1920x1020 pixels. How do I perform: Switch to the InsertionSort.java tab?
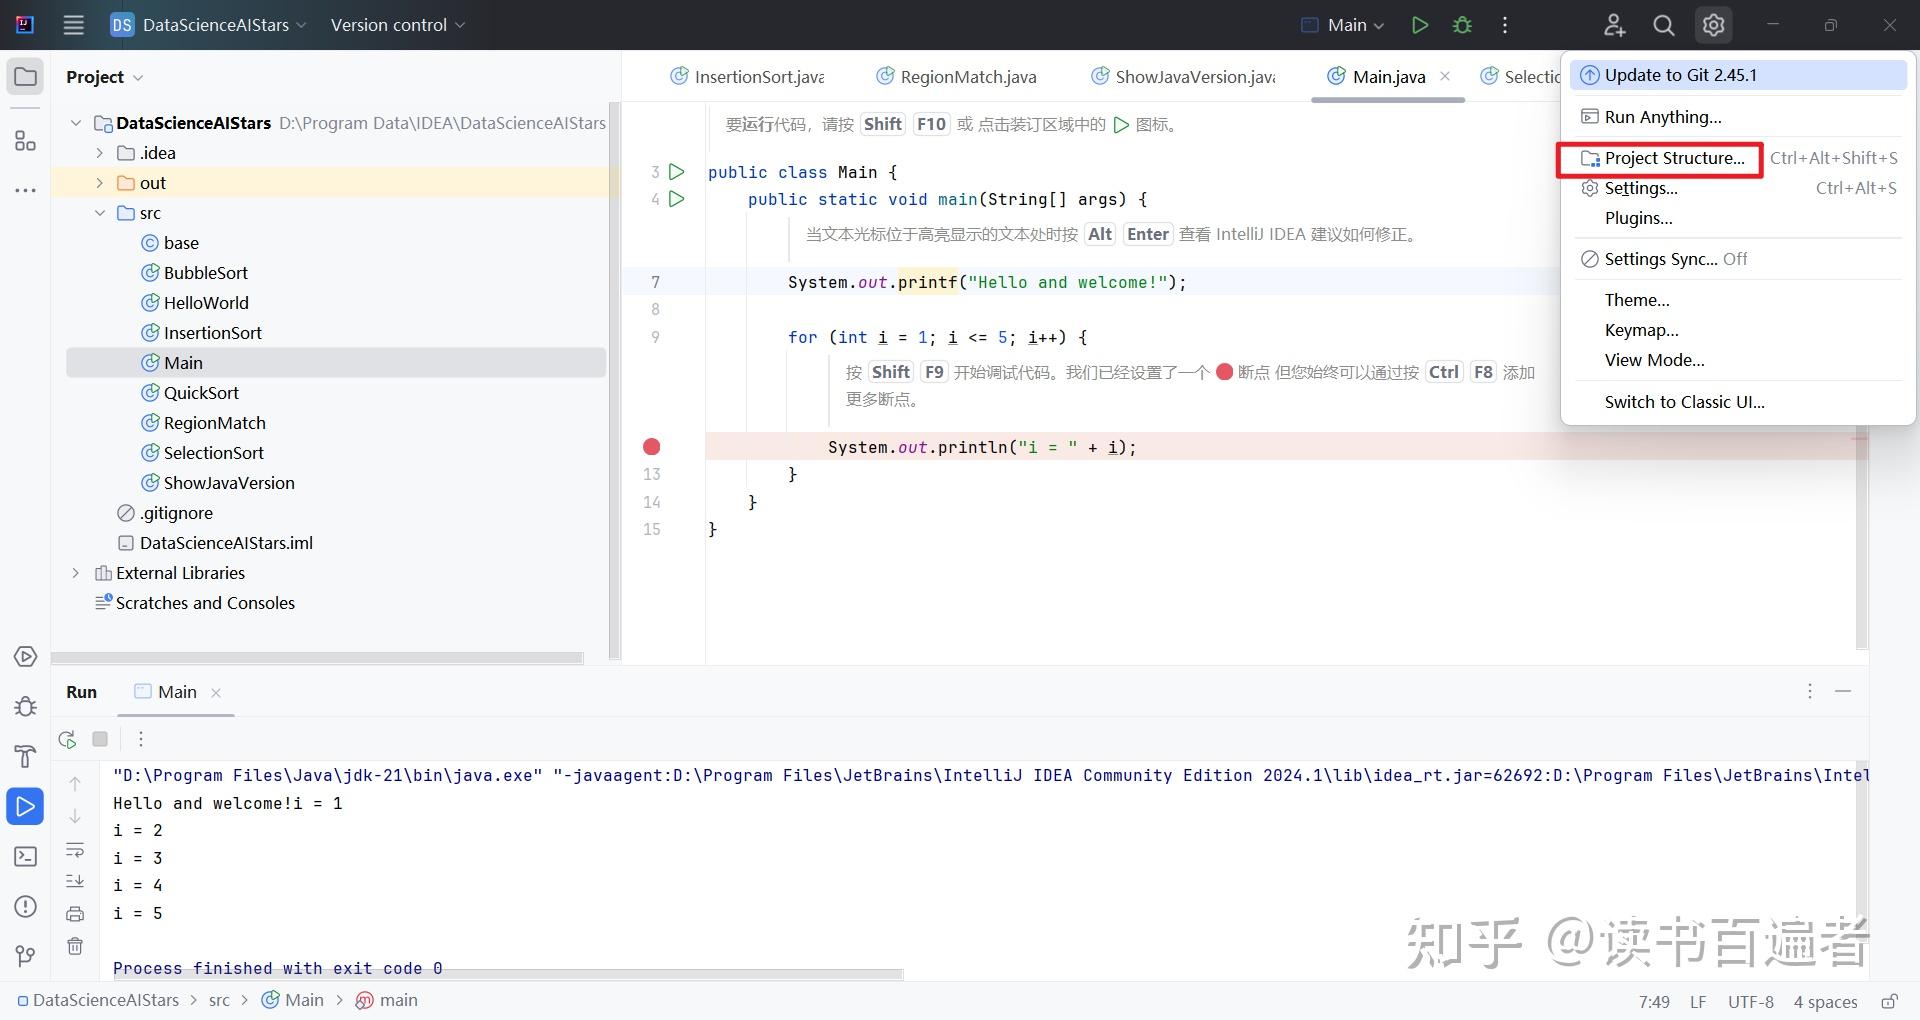tap(757, 76)
